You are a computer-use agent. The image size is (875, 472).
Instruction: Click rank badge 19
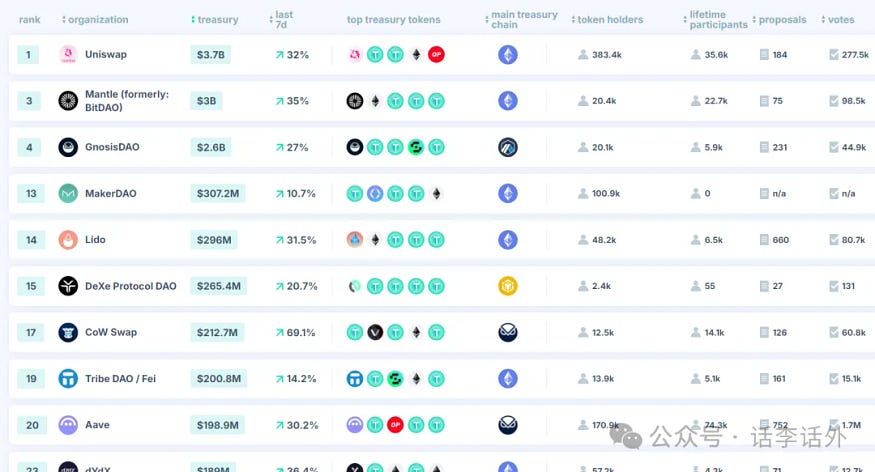pos(31,379)
